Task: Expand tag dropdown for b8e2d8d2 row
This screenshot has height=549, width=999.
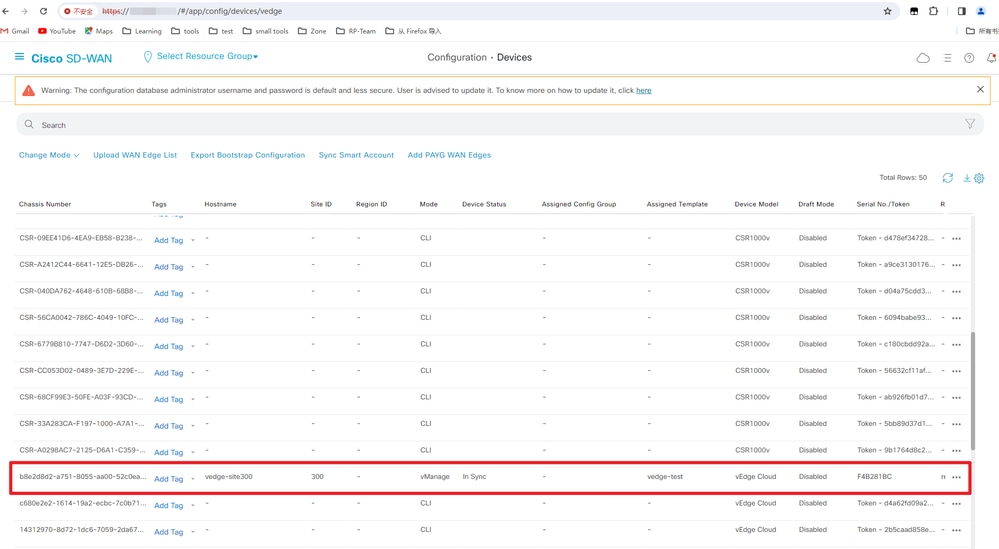Action: click(x=193, y=479)
